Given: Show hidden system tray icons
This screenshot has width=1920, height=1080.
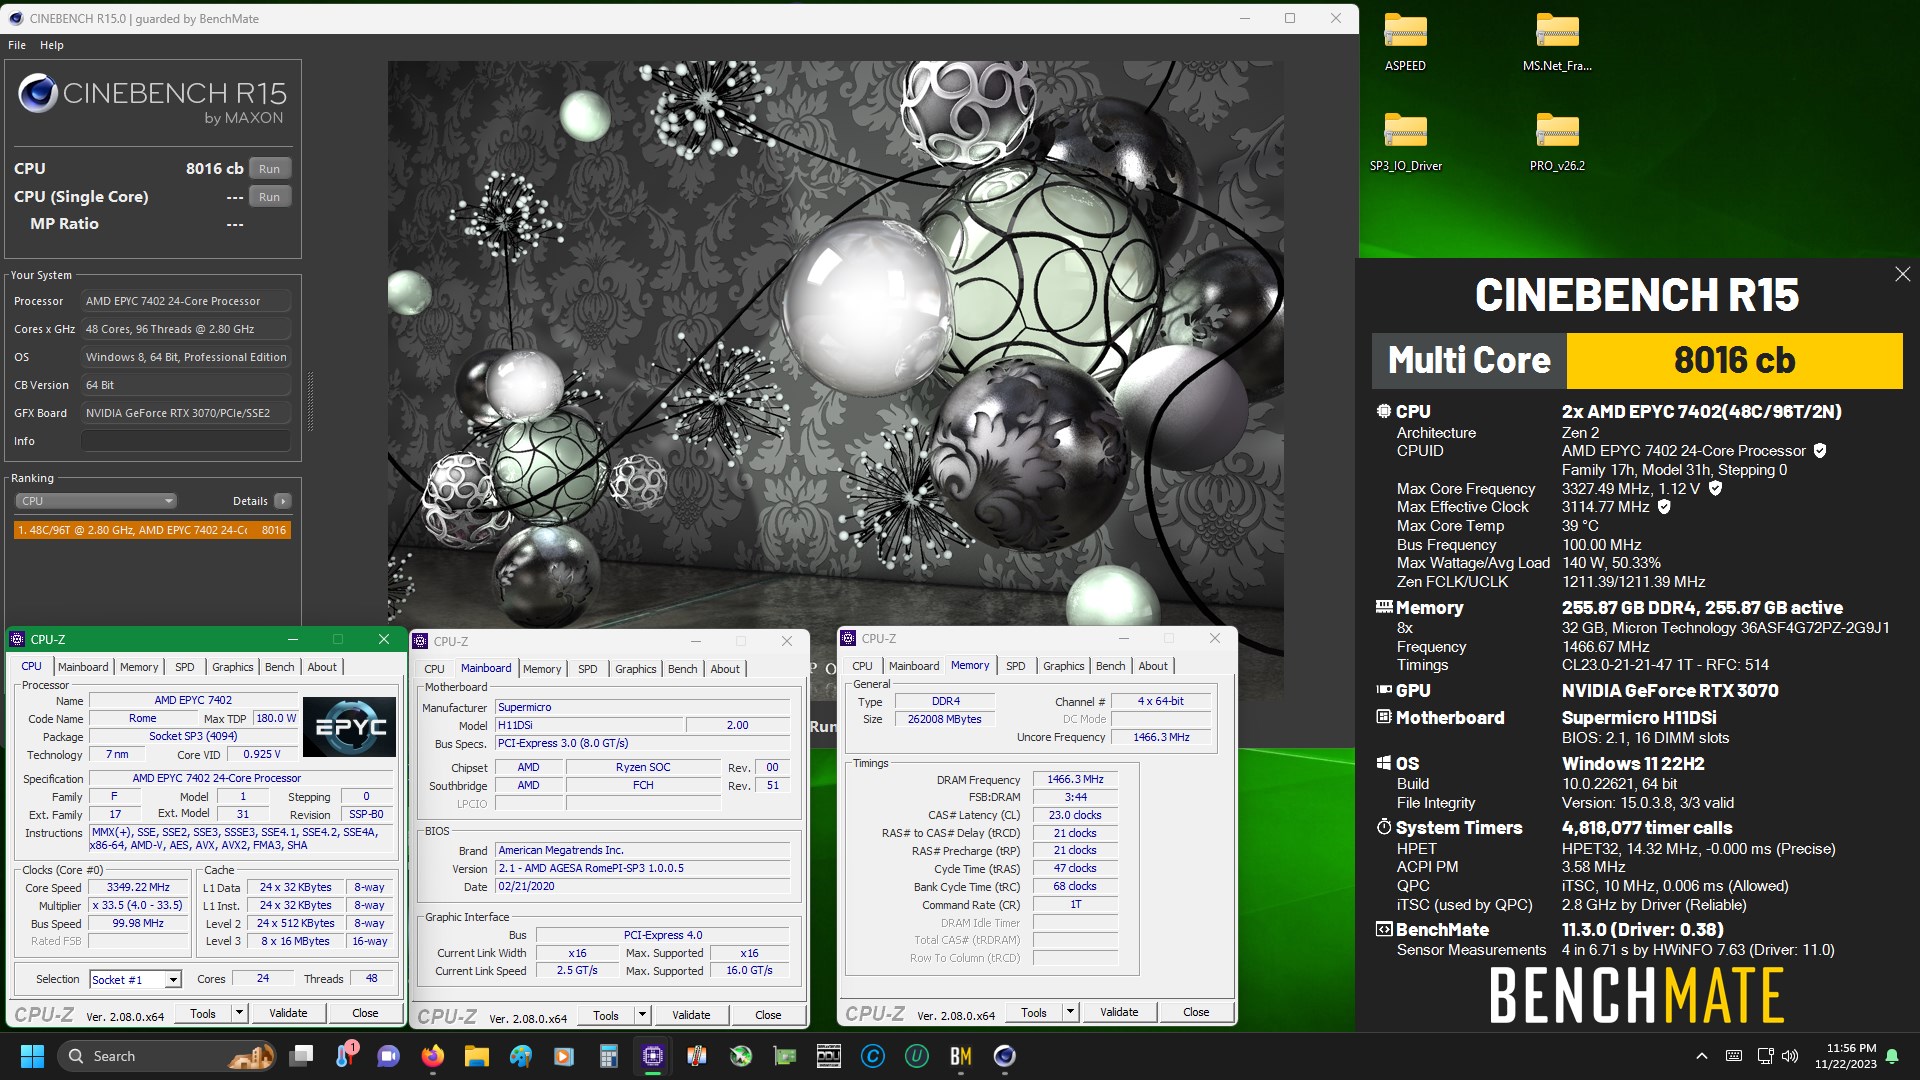Looking at the screenshot, I should (1701, 1056).
